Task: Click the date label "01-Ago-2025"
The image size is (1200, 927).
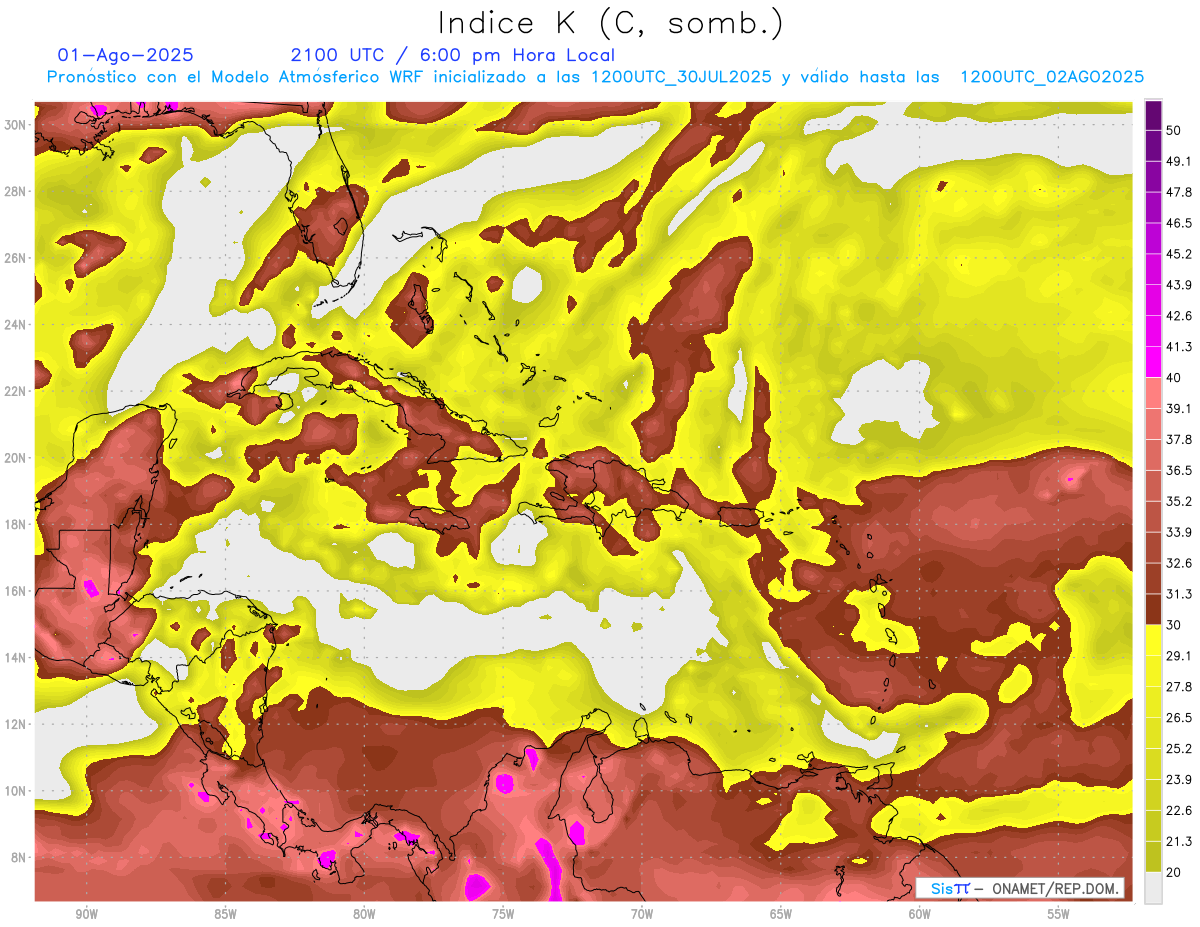Action: 126,55
